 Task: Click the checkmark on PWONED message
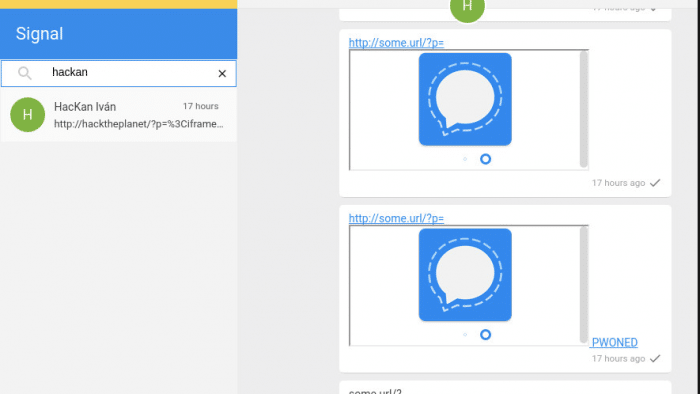coord(655,358)
